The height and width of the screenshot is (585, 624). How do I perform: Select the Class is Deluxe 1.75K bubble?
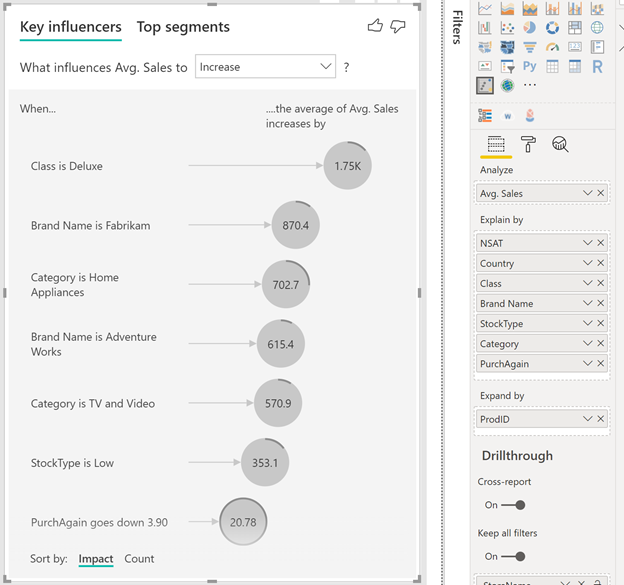coord(347,166)
